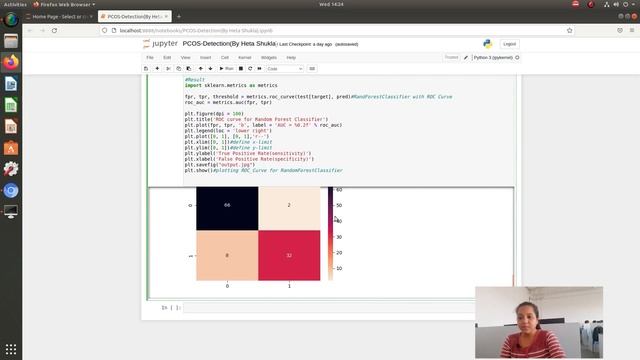Insert a cell below with the plus icon
The image size is (640, 360).
tap(157, 69)
